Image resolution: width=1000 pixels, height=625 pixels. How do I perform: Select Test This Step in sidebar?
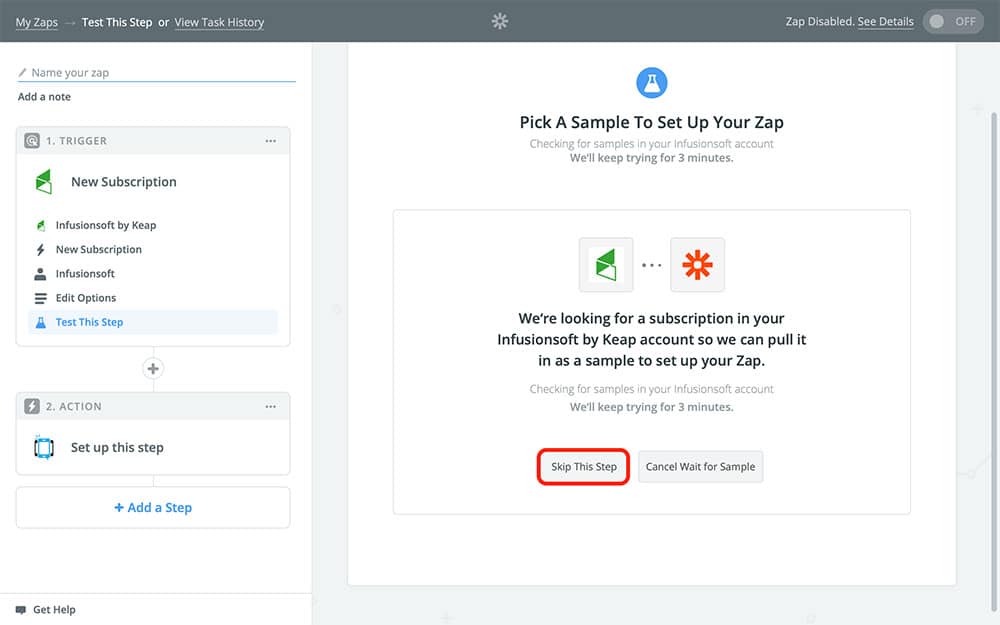coord(89,322)
